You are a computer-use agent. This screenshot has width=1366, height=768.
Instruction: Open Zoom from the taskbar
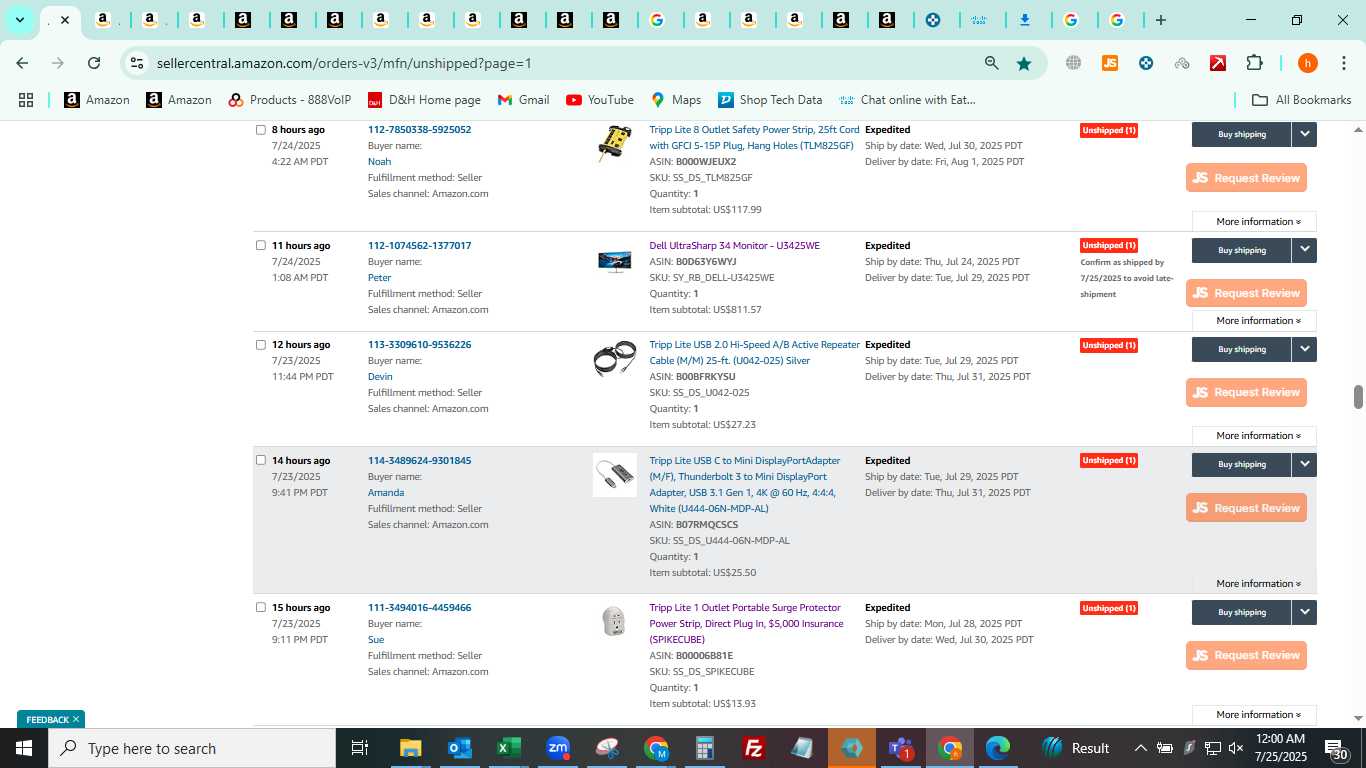pyautogui.click(x=558, y=748)
